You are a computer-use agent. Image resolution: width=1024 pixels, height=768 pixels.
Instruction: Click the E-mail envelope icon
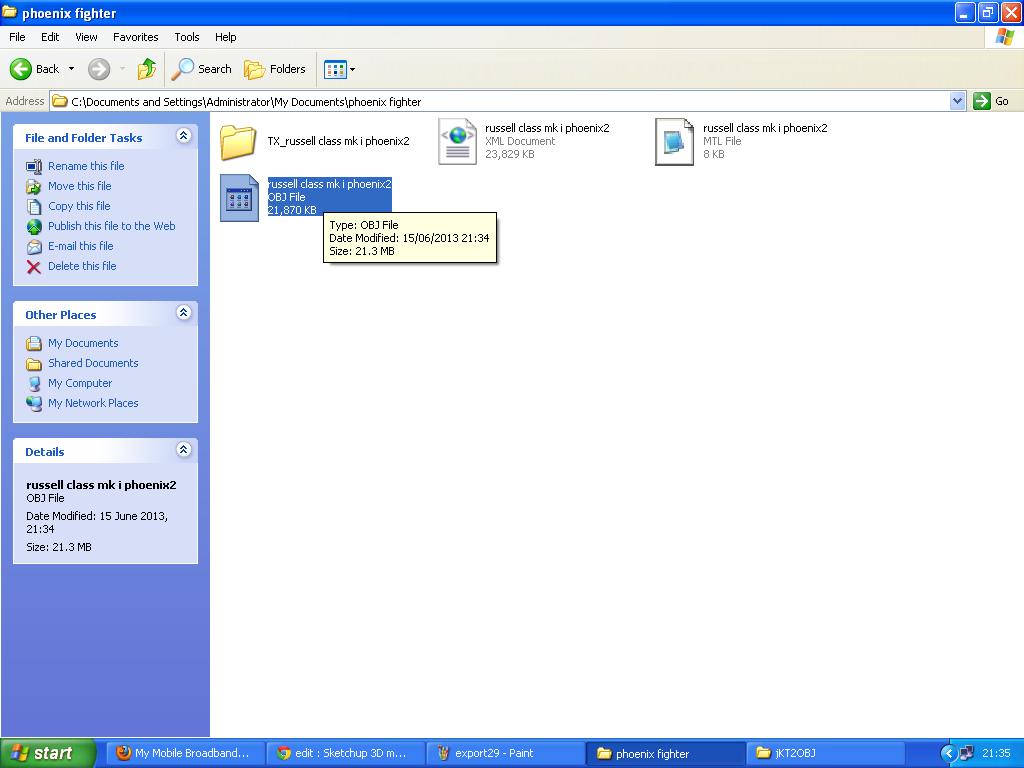(34, 247)
